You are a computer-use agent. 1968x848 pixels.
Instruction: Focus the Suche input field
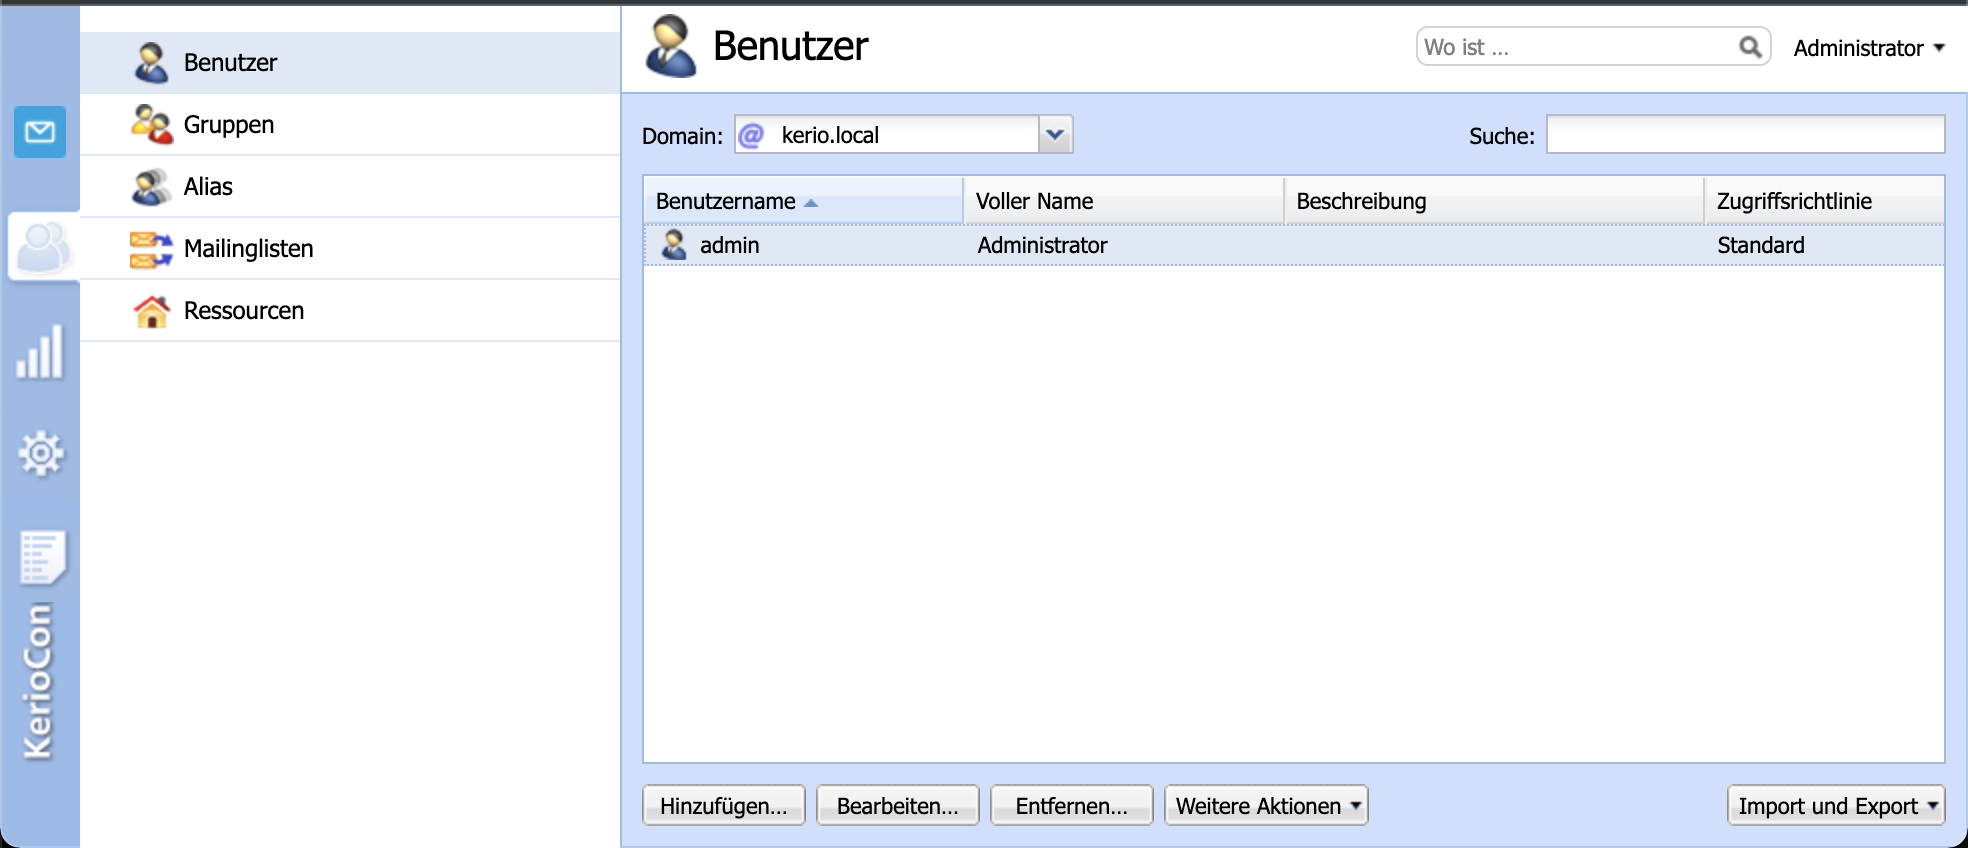(x=1745, y=135)
